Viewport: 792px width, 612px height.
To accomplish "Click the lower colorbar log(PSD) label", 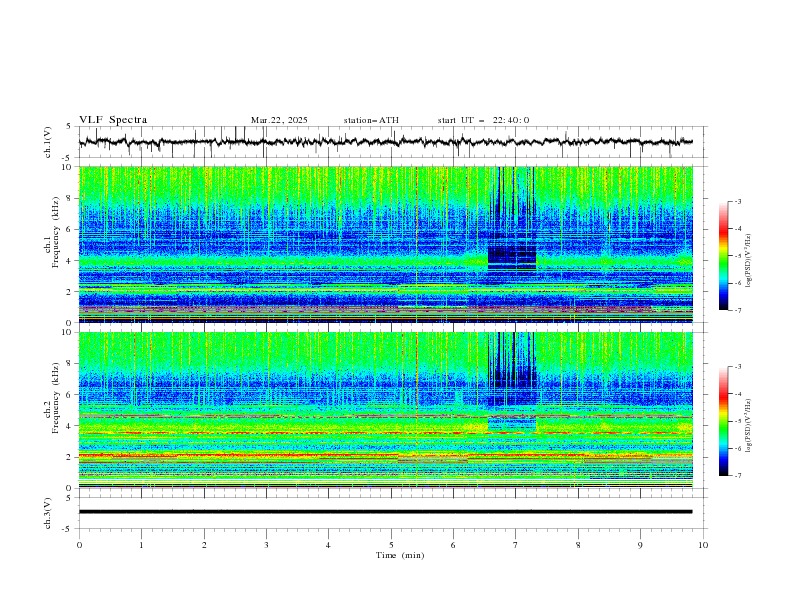I will (x=748, y=426).
